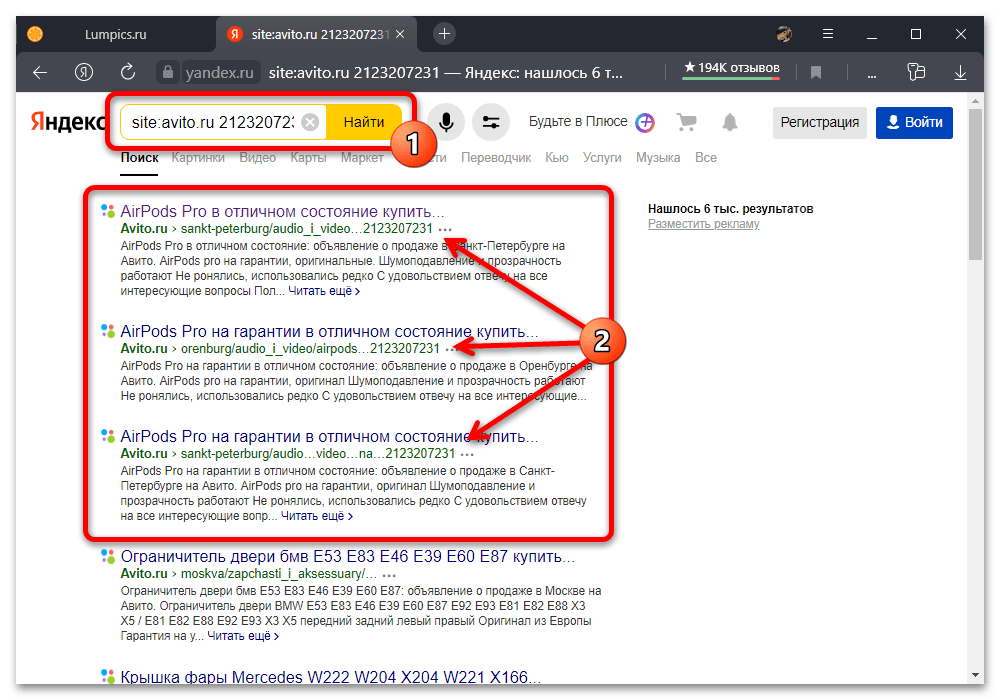The width and height of the screenshot is (1000, 700).
Task: Open the search settings sliders icon
Action: 491,122
